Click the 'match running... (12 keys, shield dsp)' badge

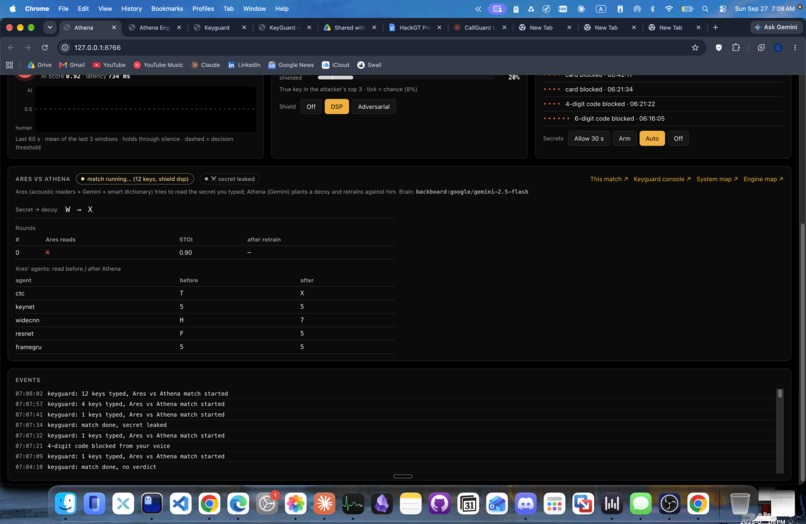coord(135,179)
